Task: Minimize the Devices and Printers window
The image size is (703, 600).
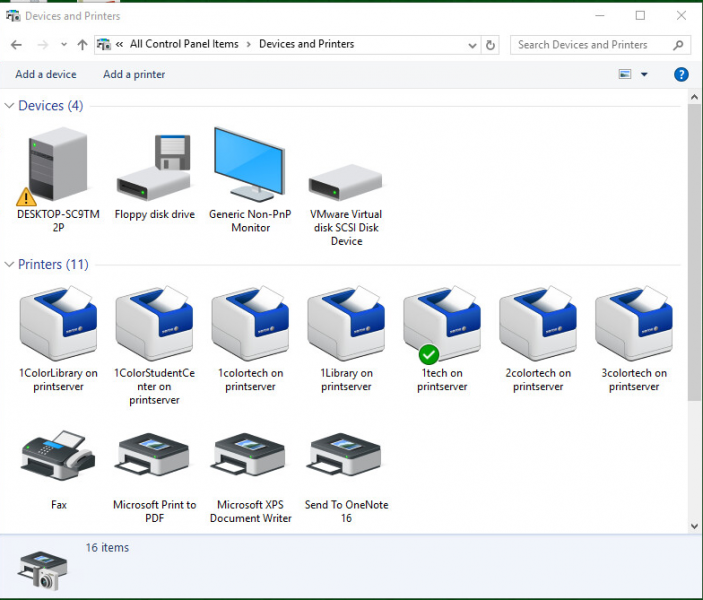Action: pos(600,16)
